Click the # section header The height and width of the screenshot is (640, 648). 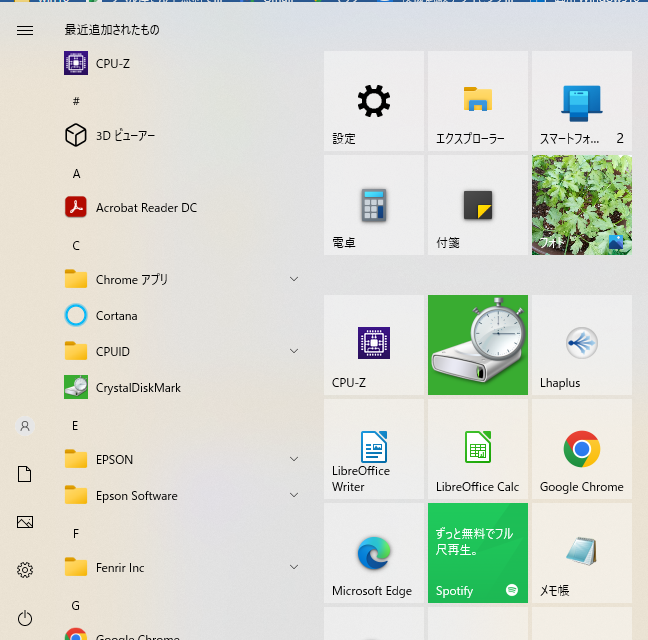[x=76, y=101]
